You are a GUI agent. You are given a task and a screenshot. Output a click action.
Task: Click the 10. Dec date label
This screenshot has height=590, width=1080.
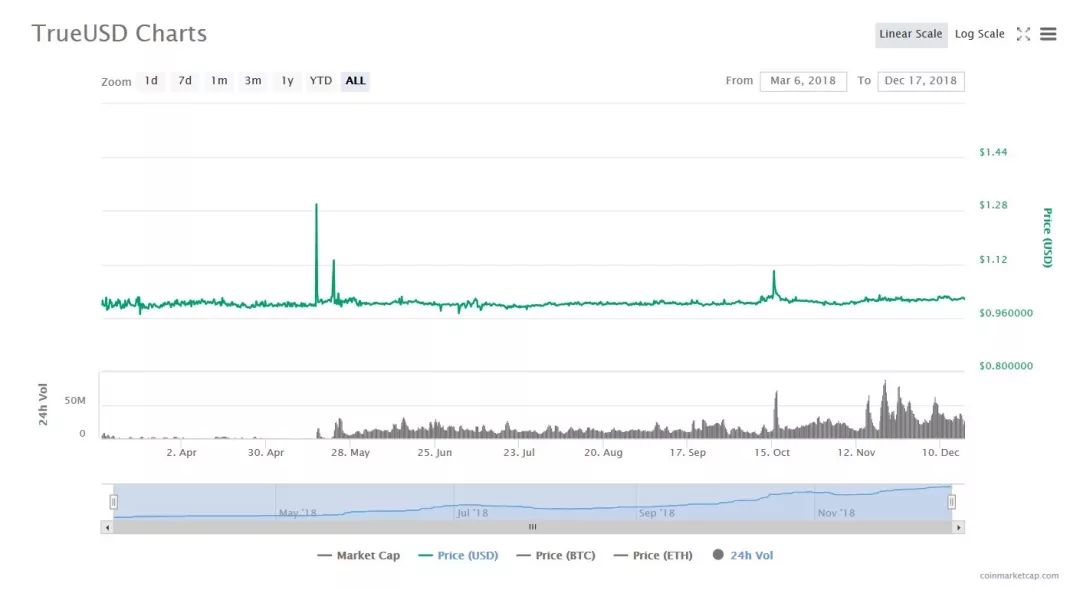pyautogui.click(x=940, y=453)
